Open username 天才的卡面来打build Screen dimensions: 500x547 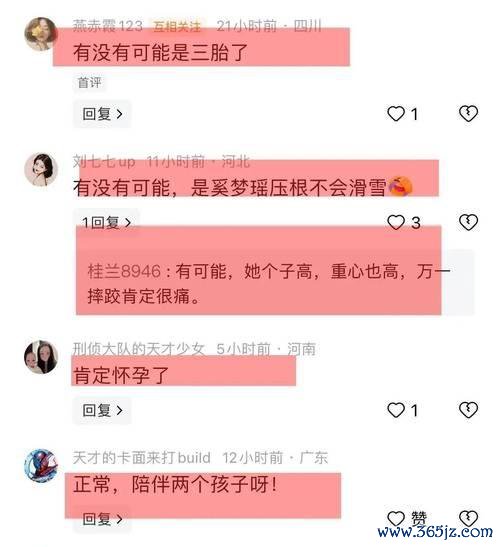(142, 458)
